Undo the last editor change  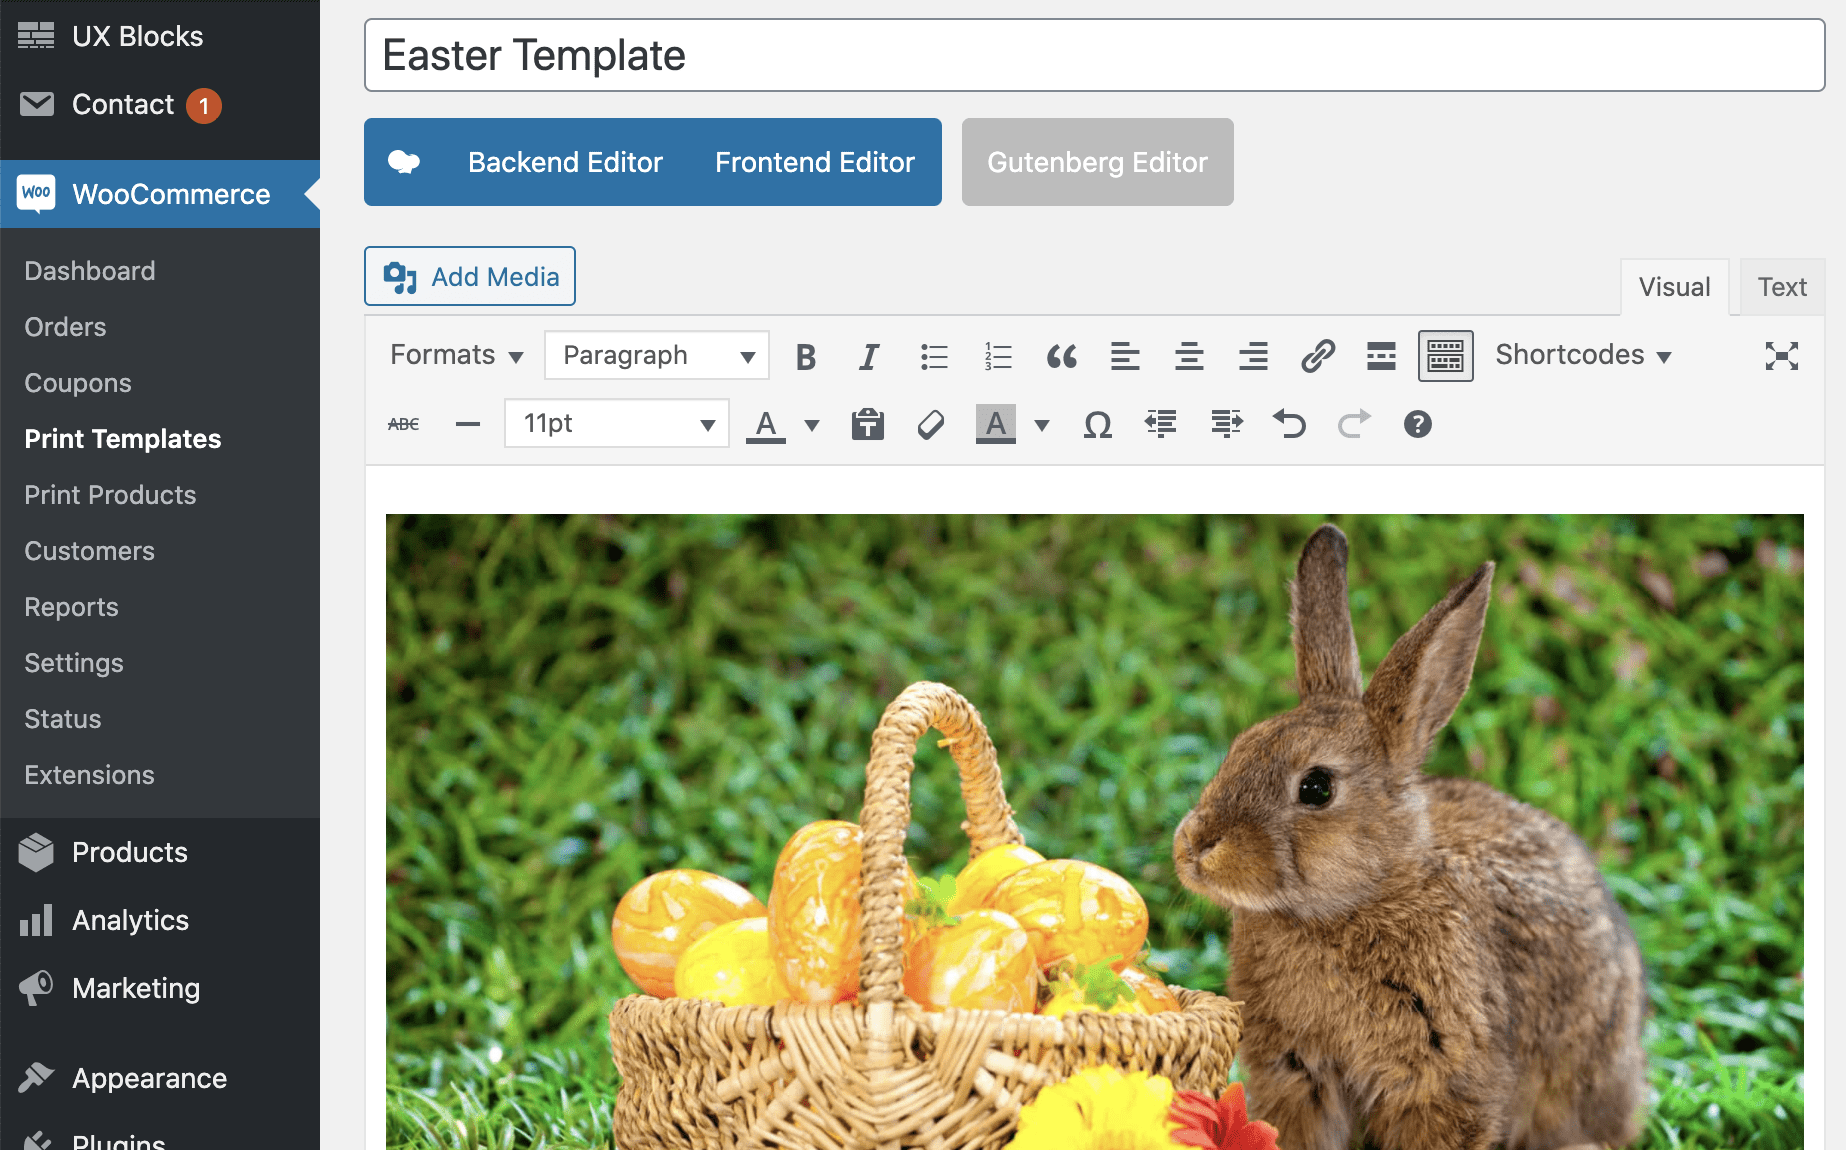[1289, 423]
